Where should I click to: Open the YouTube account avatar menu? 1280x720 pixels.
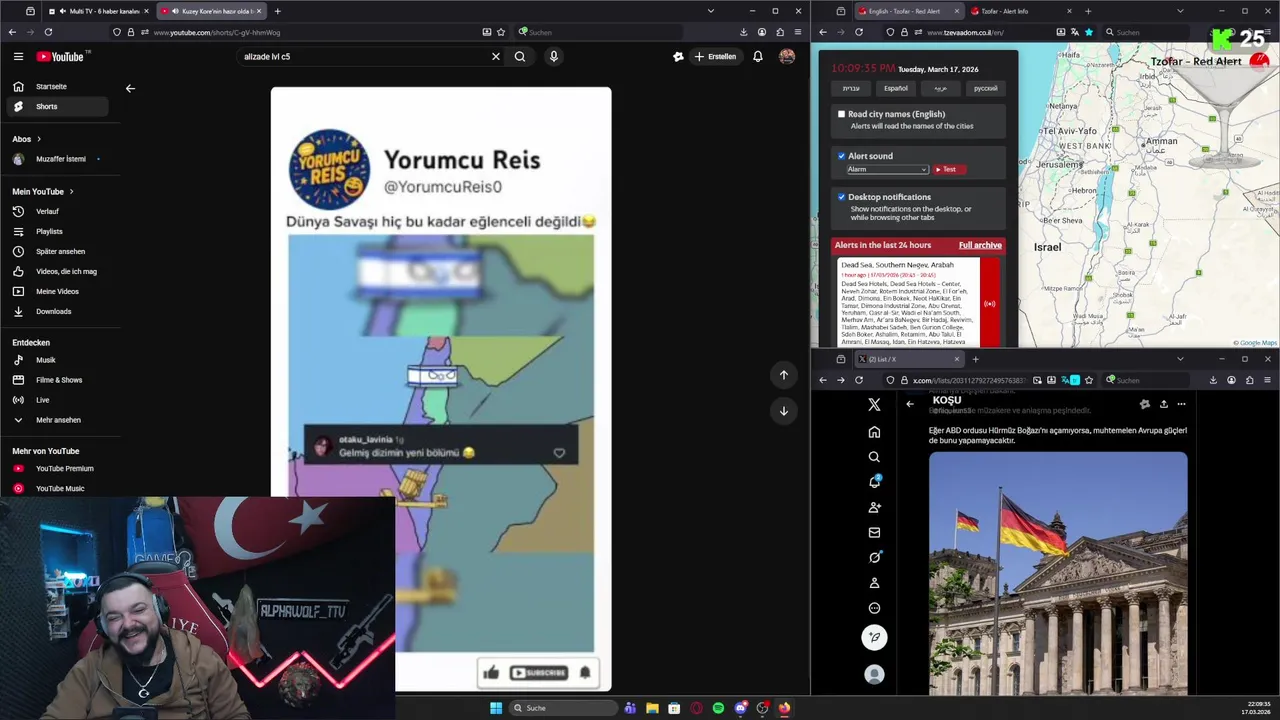(x=787, y=57)
